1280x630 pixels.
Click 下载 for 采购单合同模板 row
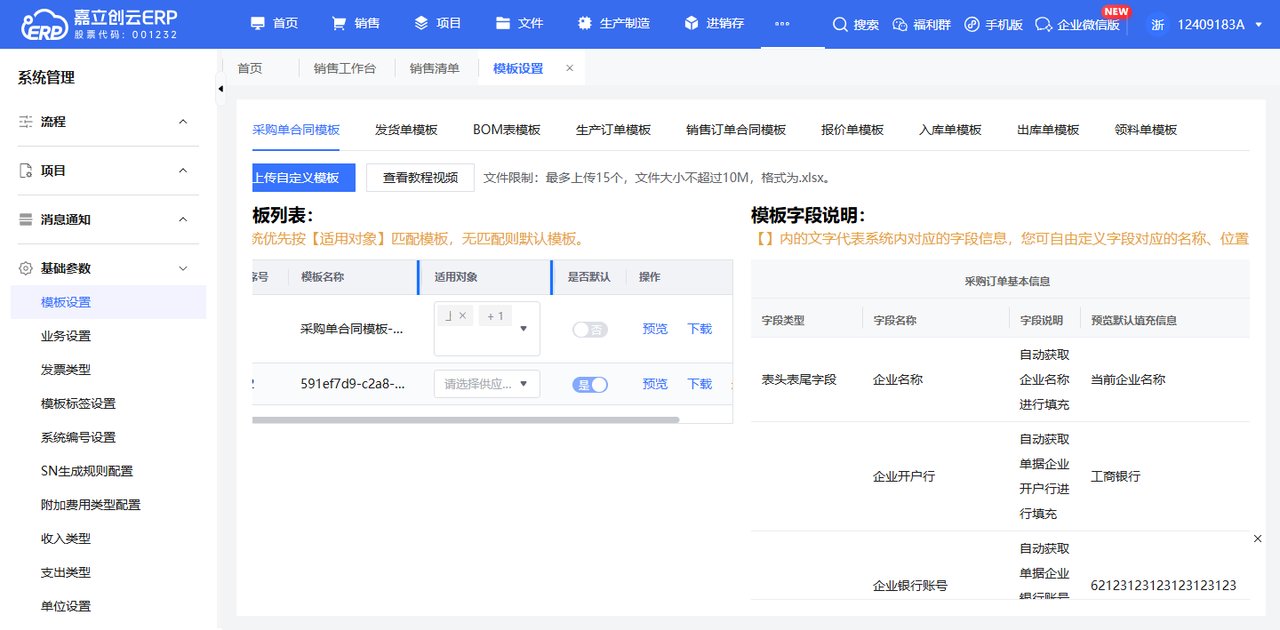pos(700,329)
